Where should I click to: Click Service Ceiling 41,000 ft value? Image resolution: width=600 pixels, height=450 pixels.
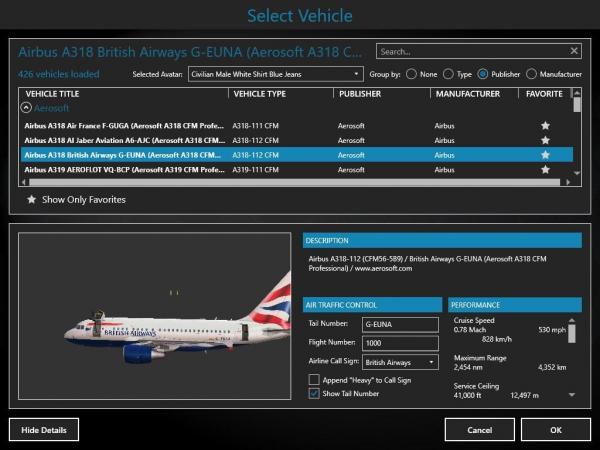pyautogui.click(x=467, y=395)
